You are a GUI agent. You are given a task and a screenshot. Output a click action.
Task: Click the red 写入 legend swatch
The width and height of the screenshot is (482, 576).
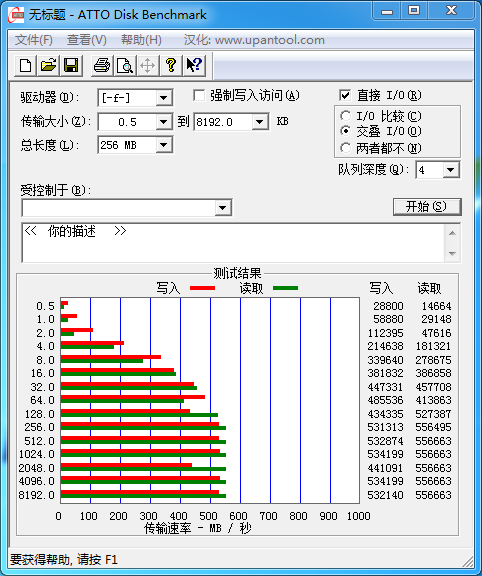202,288
